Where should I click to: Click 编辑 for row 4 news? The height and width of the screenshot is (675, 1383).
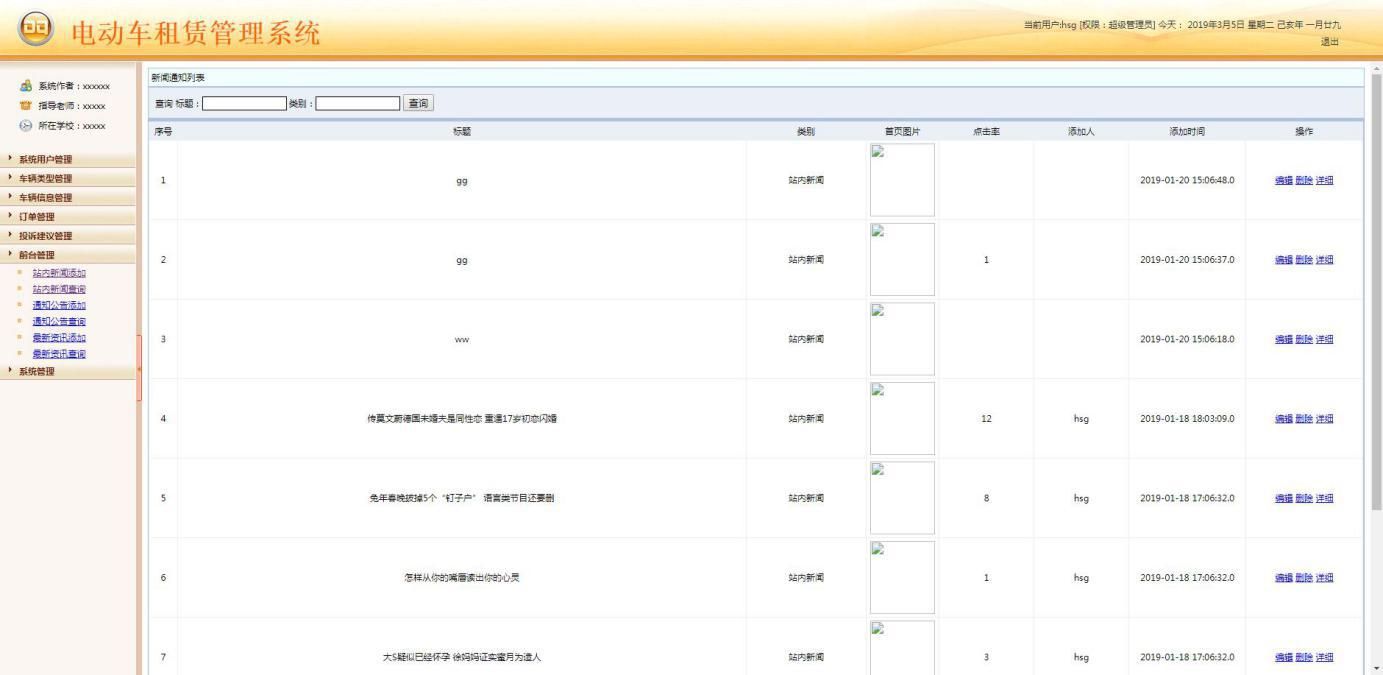[x=1283, y=419]
